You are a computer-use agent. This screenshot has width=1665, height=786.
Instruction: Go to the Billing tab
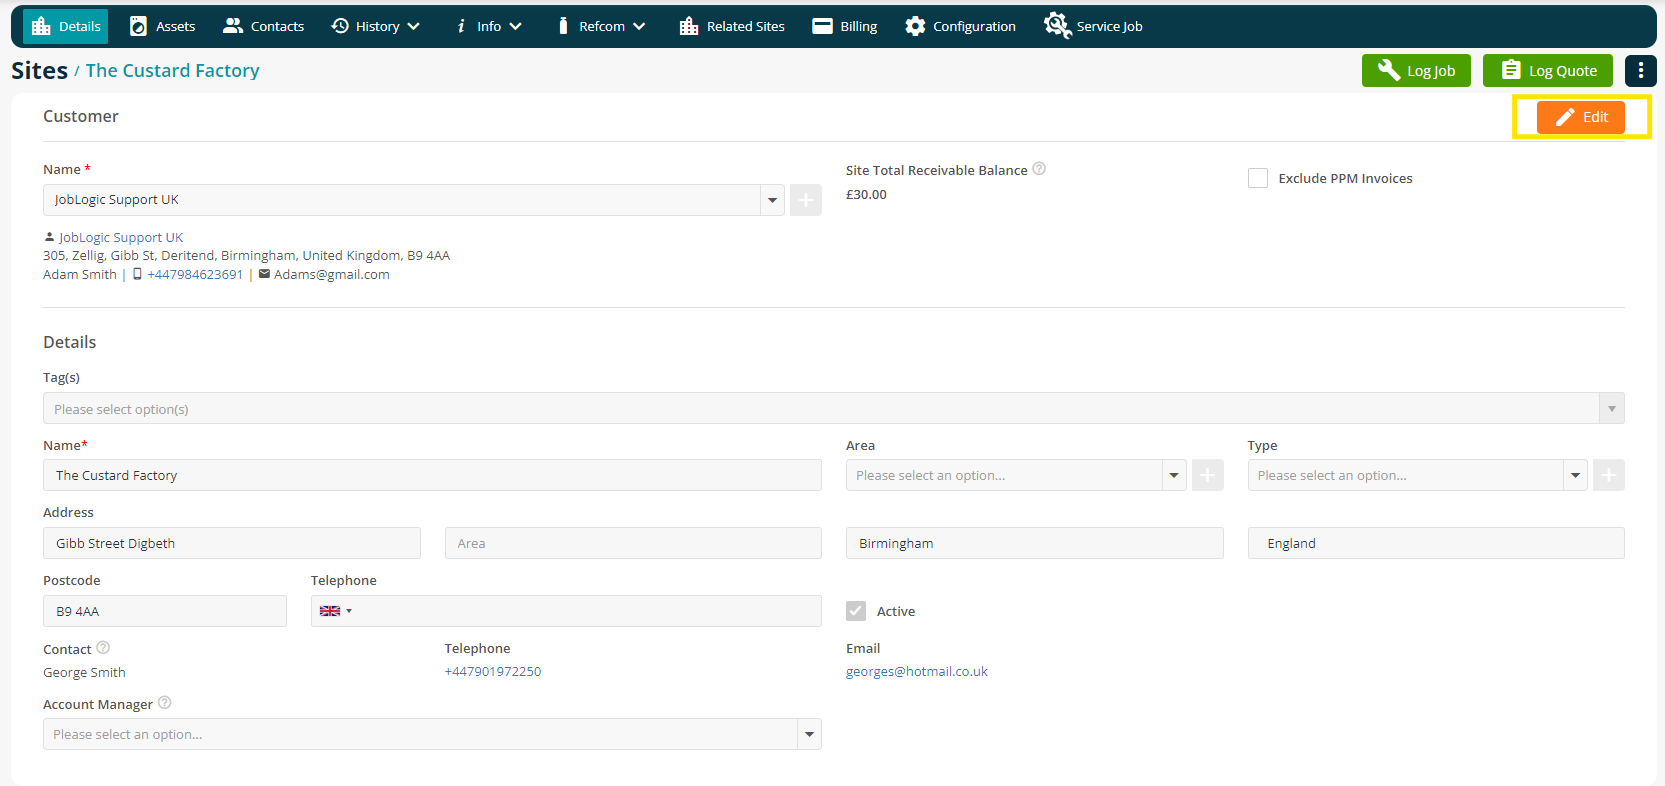(845, 26)
